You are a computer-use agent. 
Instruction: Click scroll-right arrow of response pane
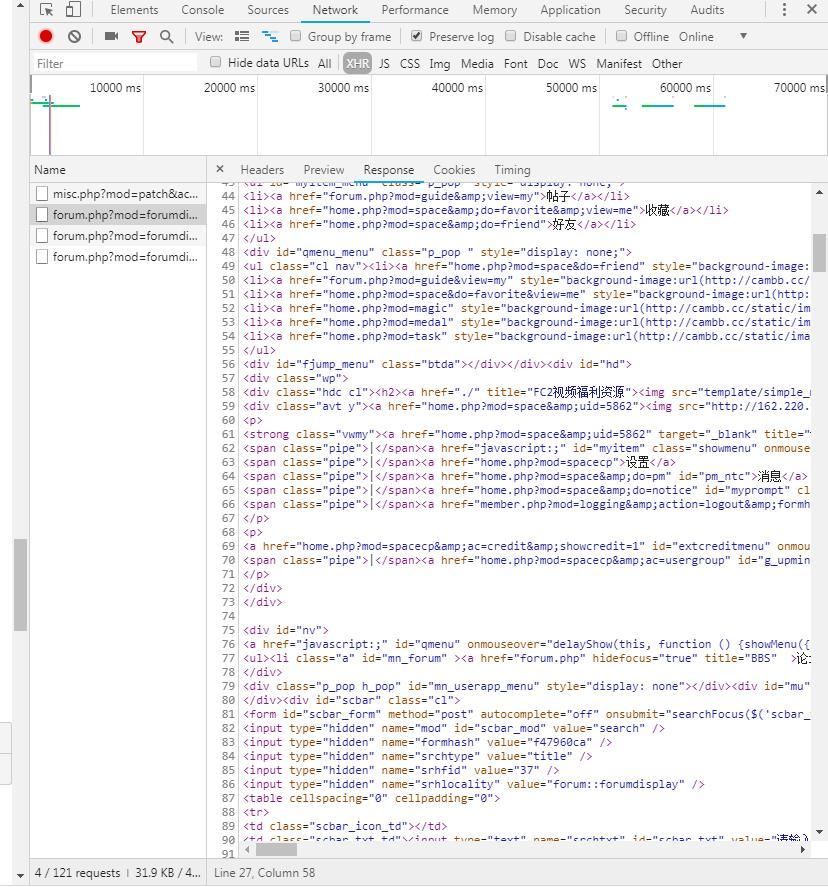coord(803,849)
